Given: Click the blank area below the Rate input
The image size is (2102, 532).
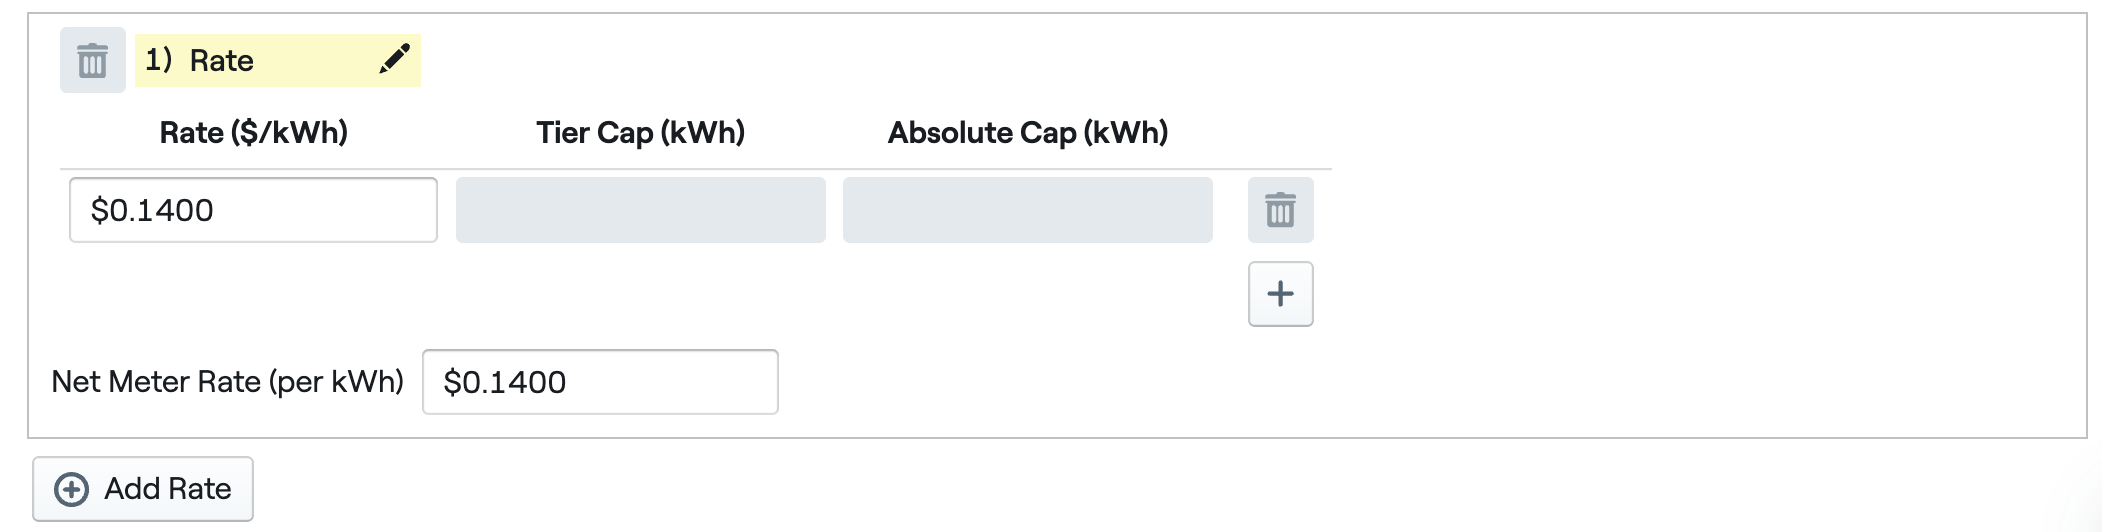Looking at the screenshot, I should [x=253, y=295].
